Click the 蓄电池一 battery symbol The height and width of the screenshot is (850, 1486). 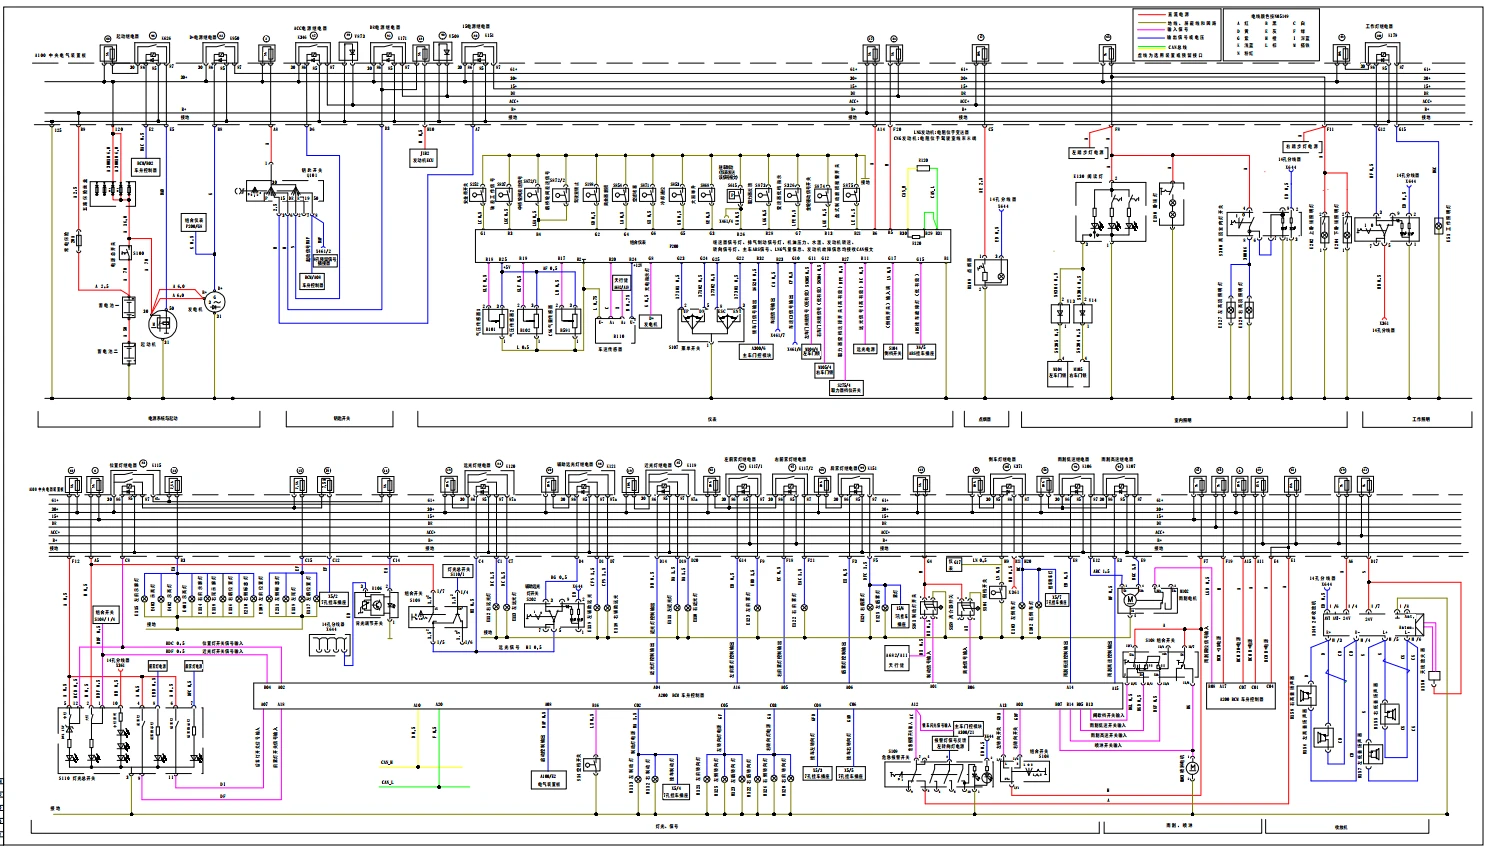click(x=129, y=308)
